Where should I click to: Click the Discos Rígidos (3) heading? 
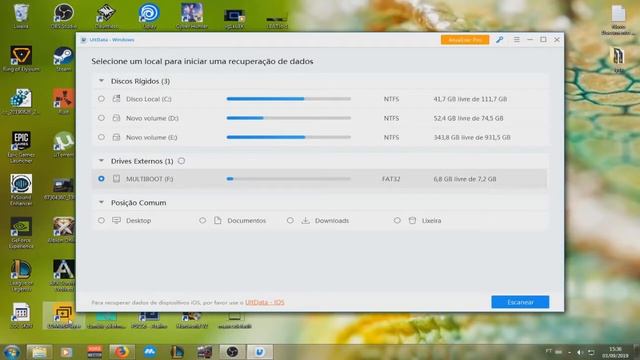(140, 81)
